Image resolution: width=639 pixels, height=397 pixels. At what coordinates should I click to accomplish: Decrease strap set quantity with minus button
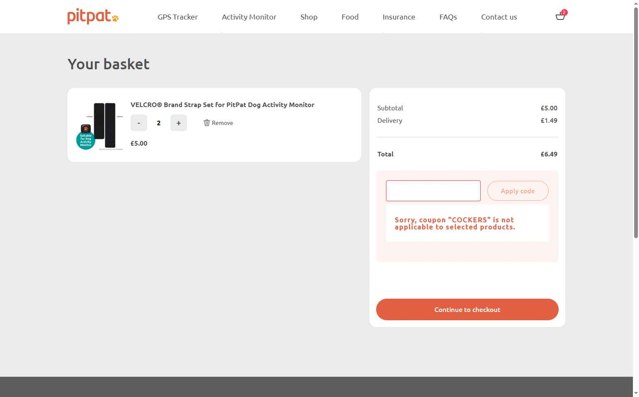tap(139, 123)
